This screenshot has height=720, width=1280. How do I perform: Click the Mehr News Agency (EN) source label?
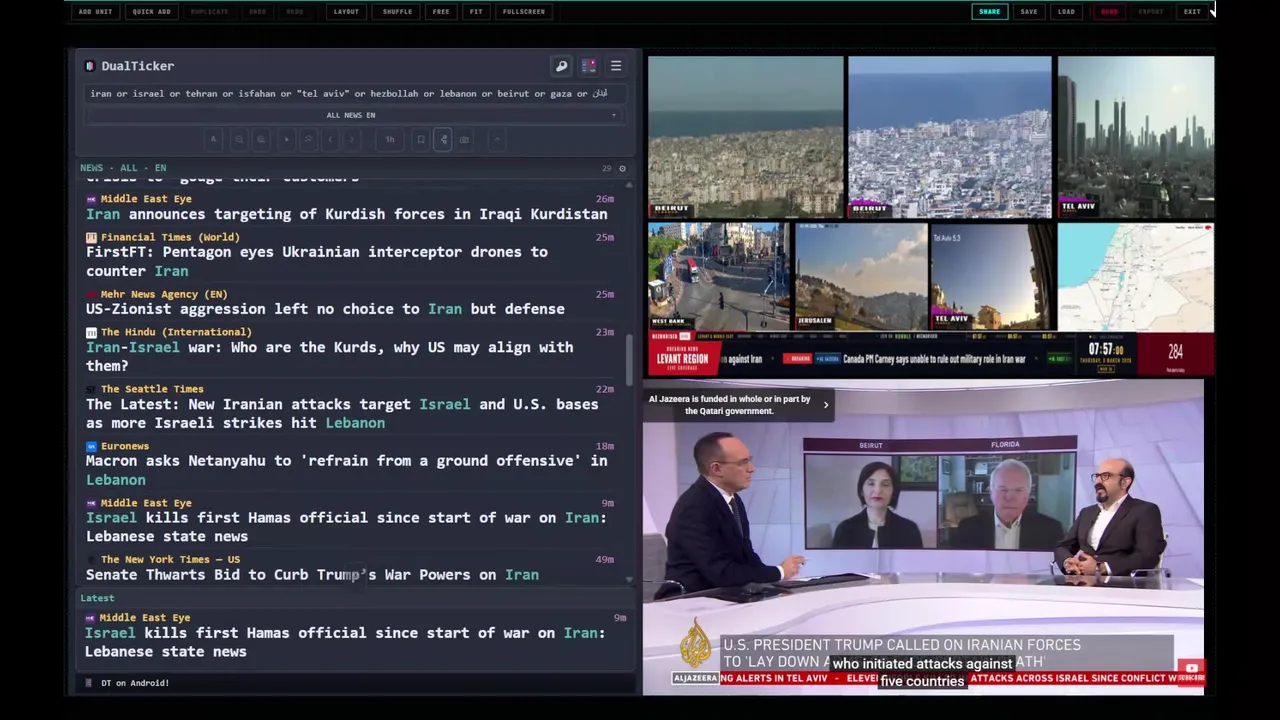(164, 294)
